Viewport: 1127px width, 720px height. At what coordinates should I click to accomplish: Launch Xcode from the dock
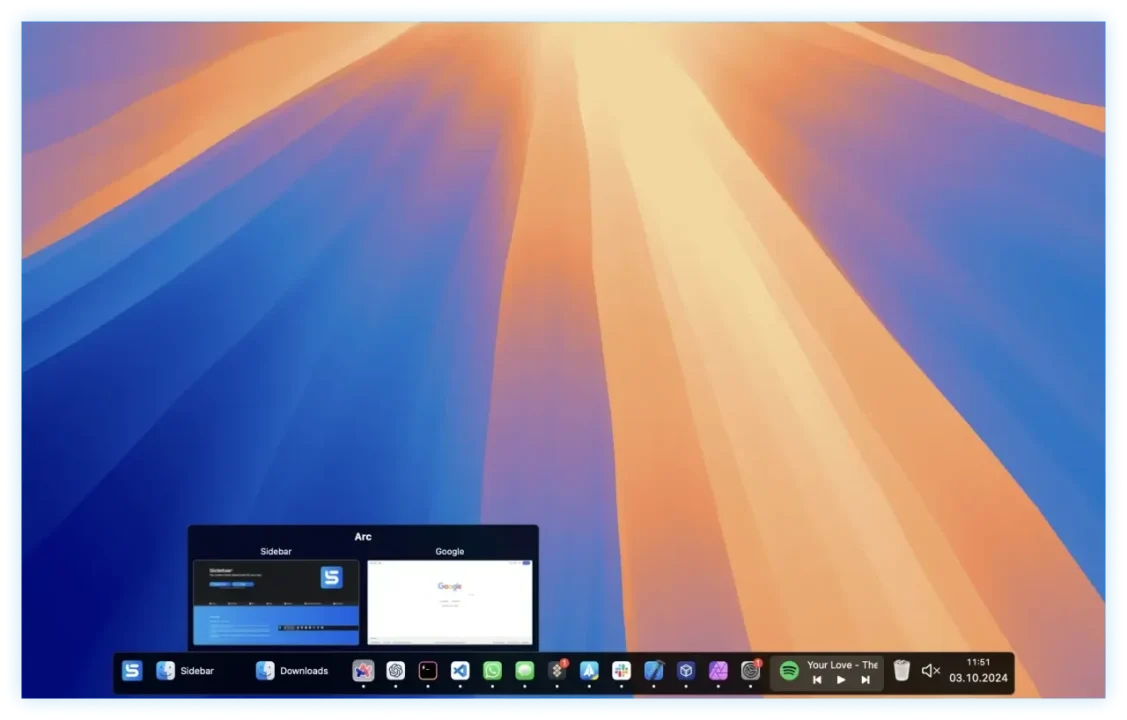pyautogui.click(x=653, y=670)
